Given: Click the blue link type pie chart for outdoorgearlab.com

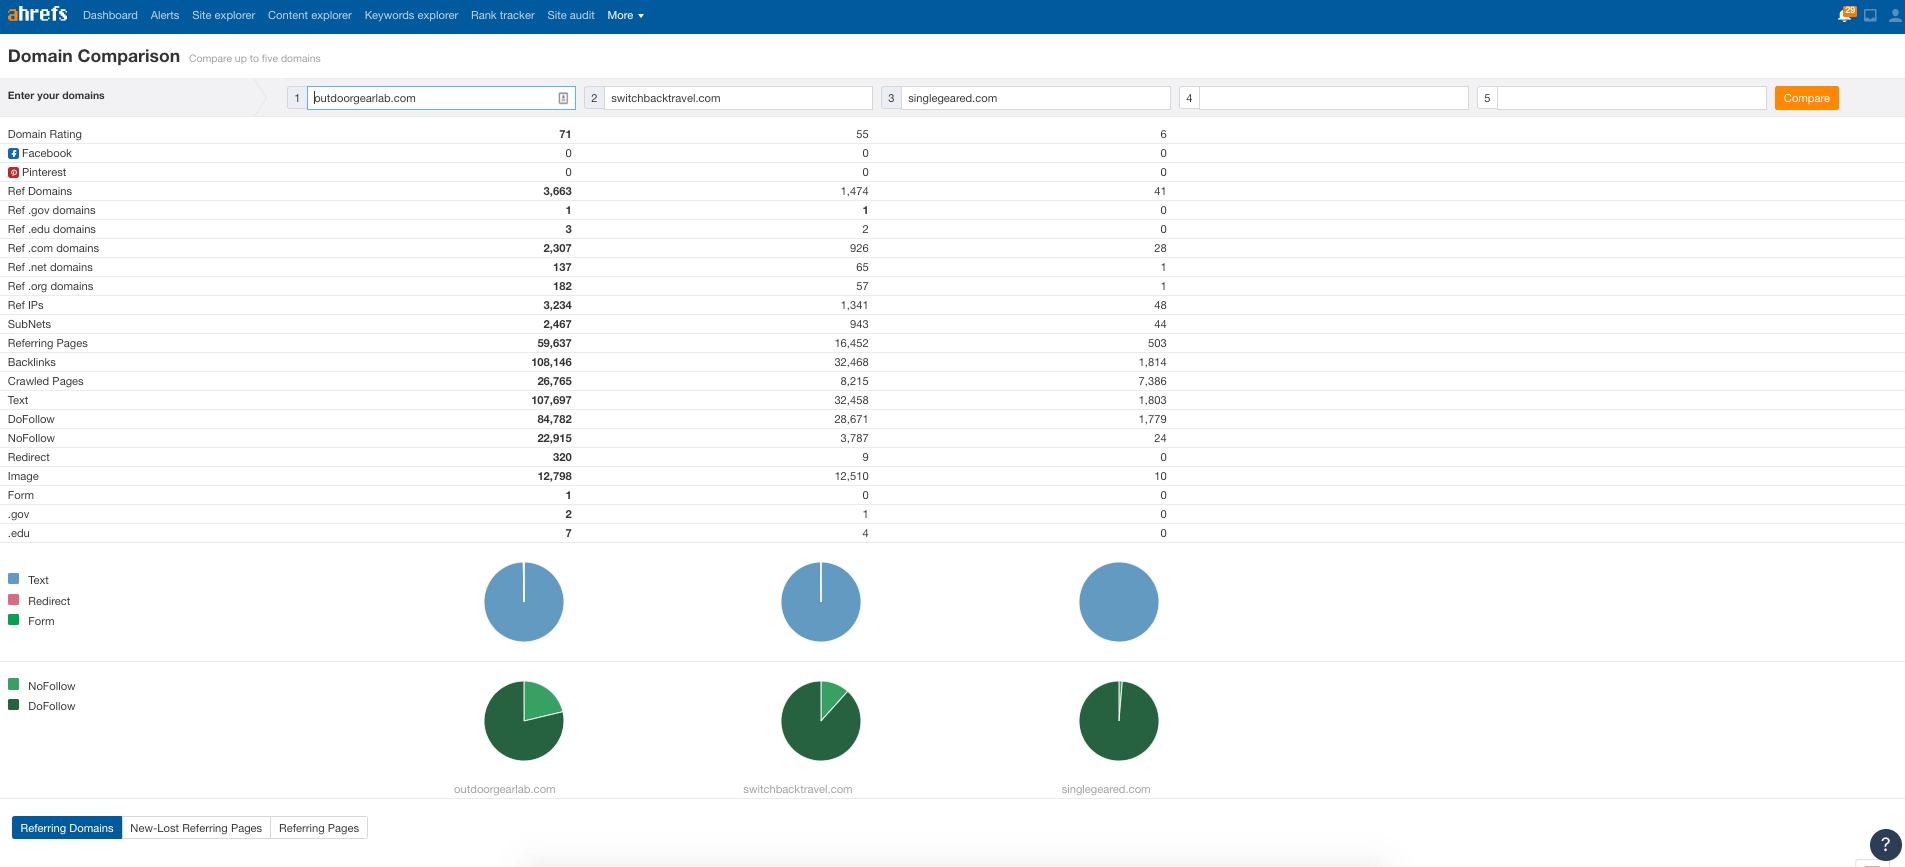Looking at the screenshot, I should pyautogui.click(x=524, y=602).
